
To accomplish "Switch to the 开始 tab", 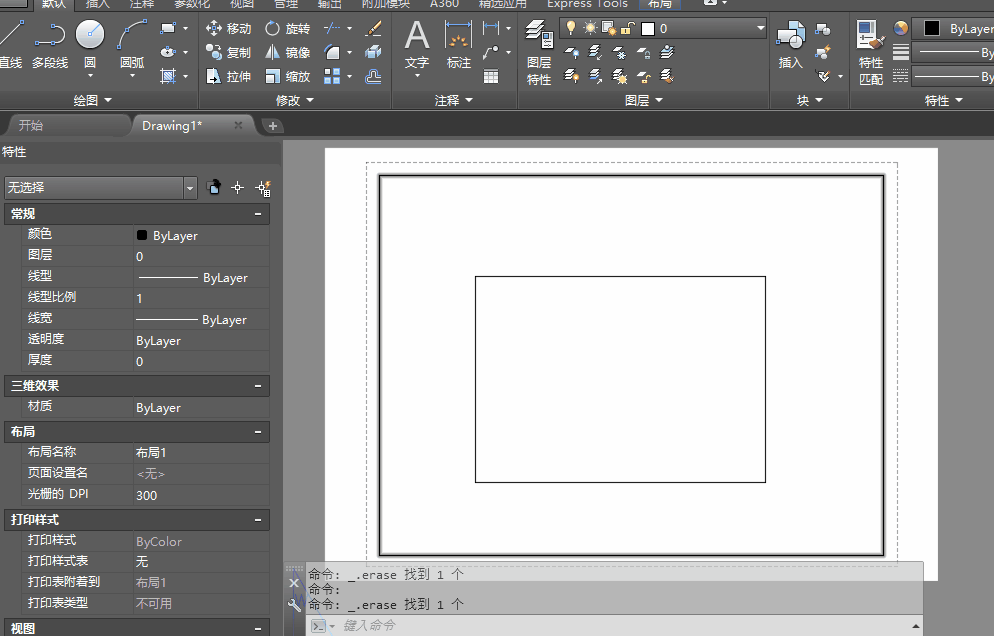I will pos(31,126).
